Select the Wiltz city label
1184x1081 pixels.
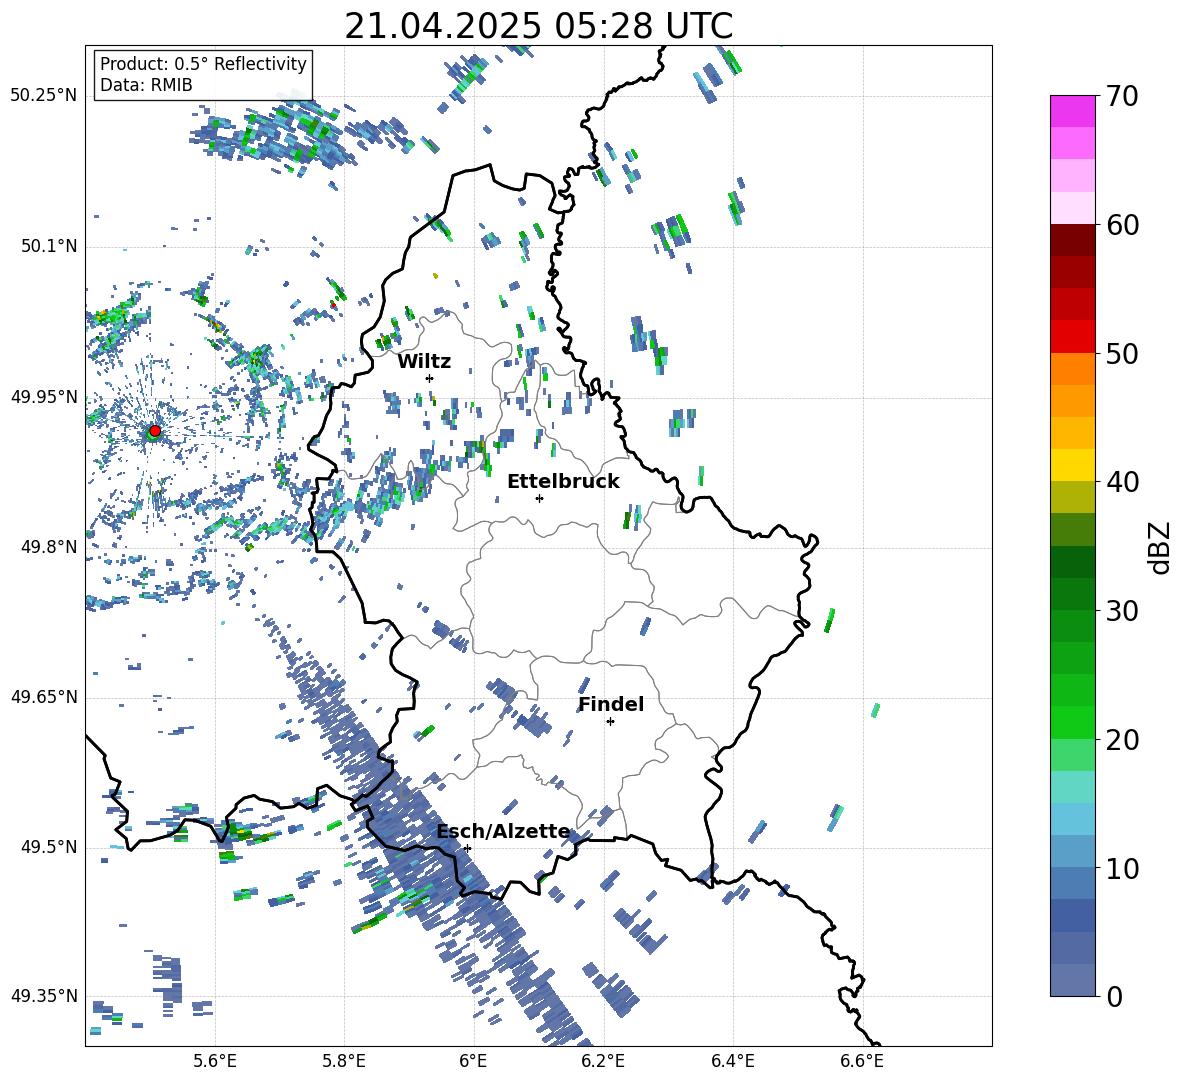[x=424, y=362]
